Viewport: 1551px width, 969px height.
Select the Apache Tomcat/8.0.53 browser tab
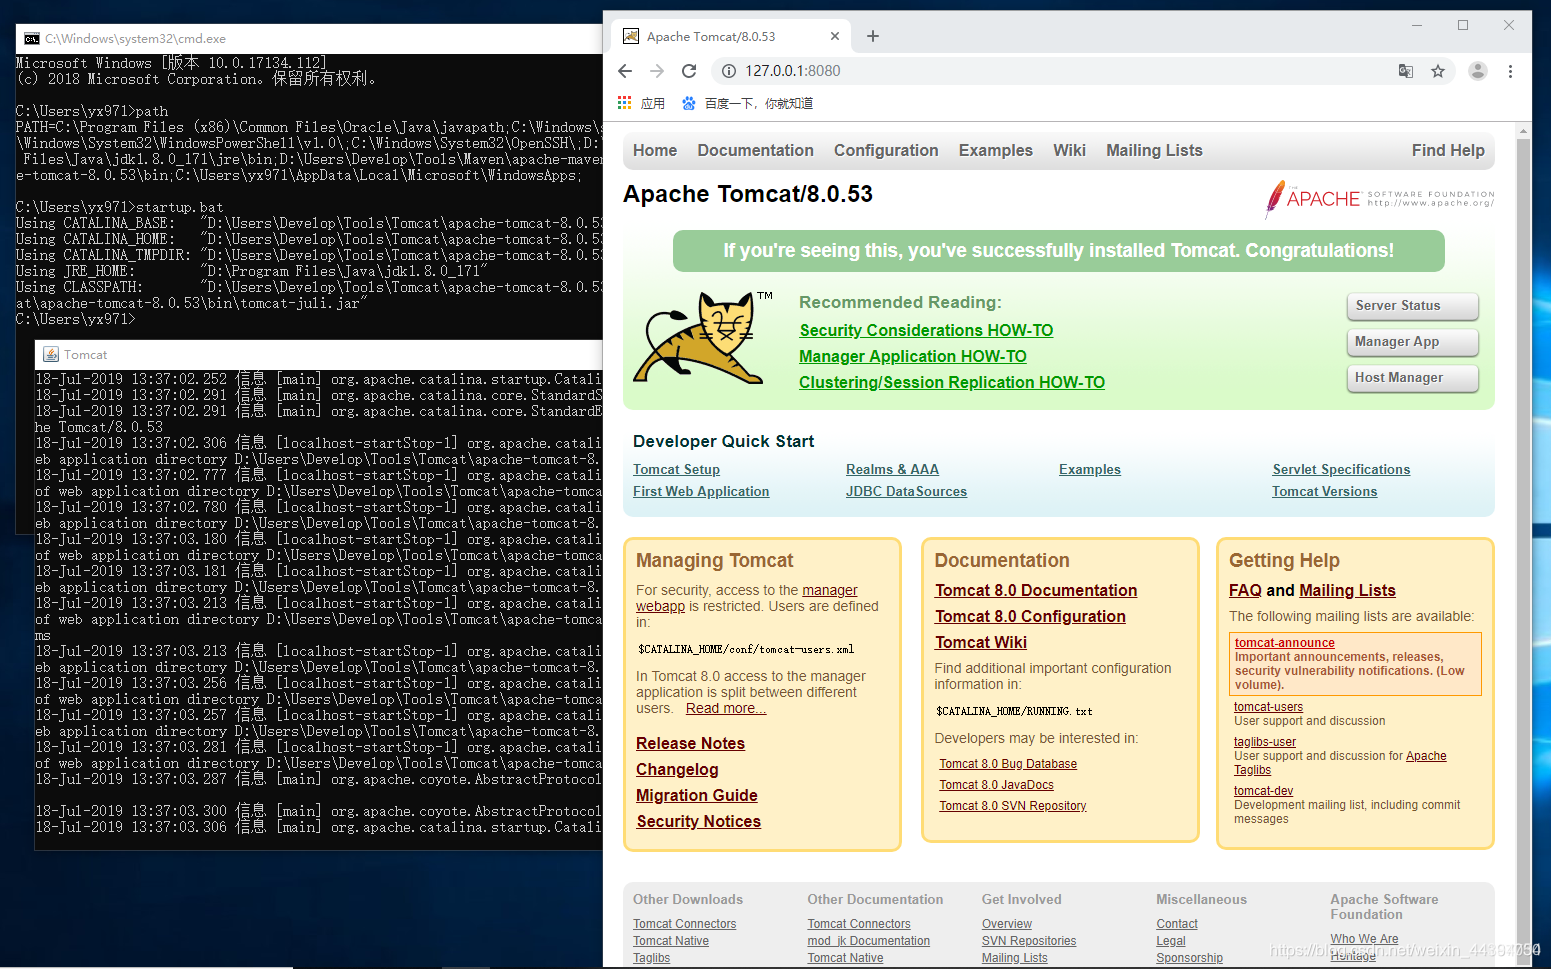(x=730, y=36)
